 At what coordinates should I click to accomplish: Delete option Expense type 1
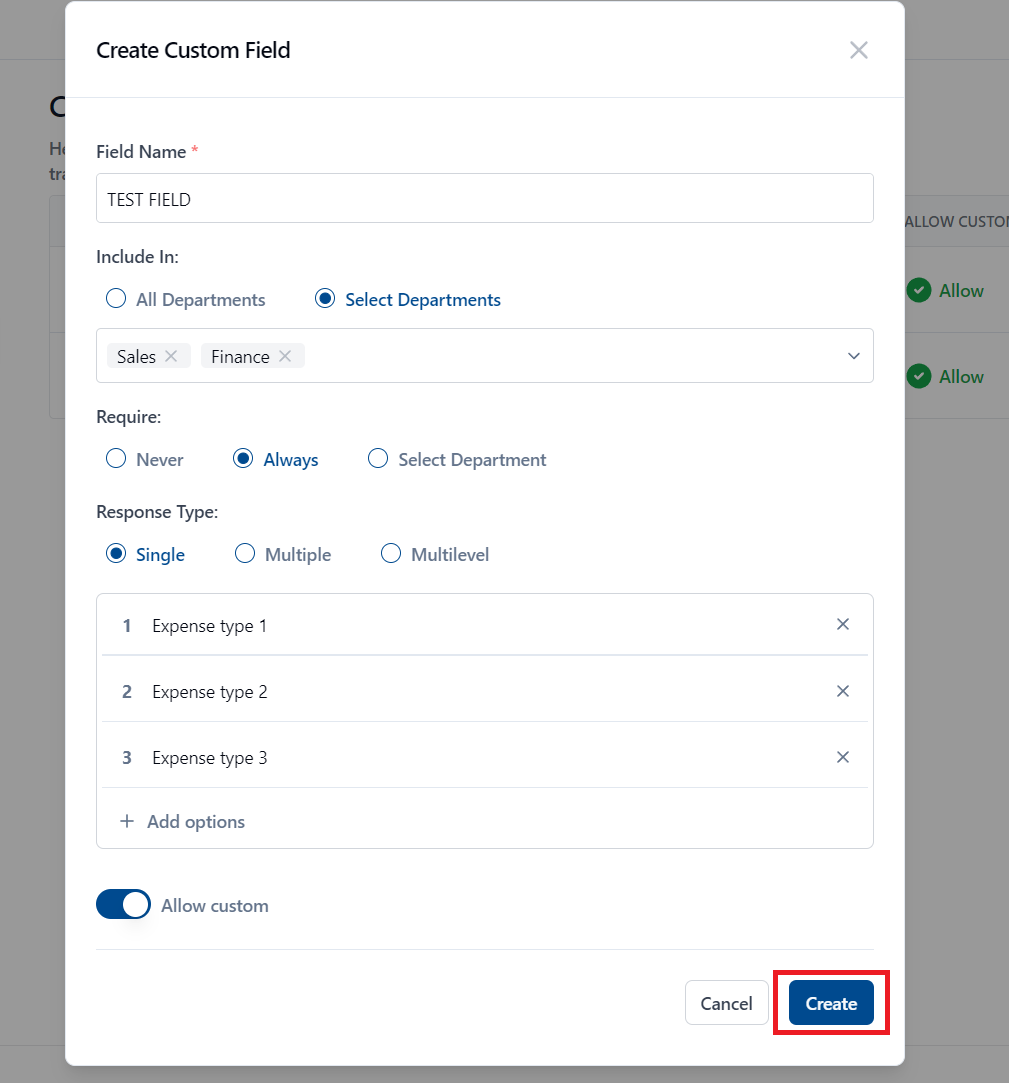point(843,624)
